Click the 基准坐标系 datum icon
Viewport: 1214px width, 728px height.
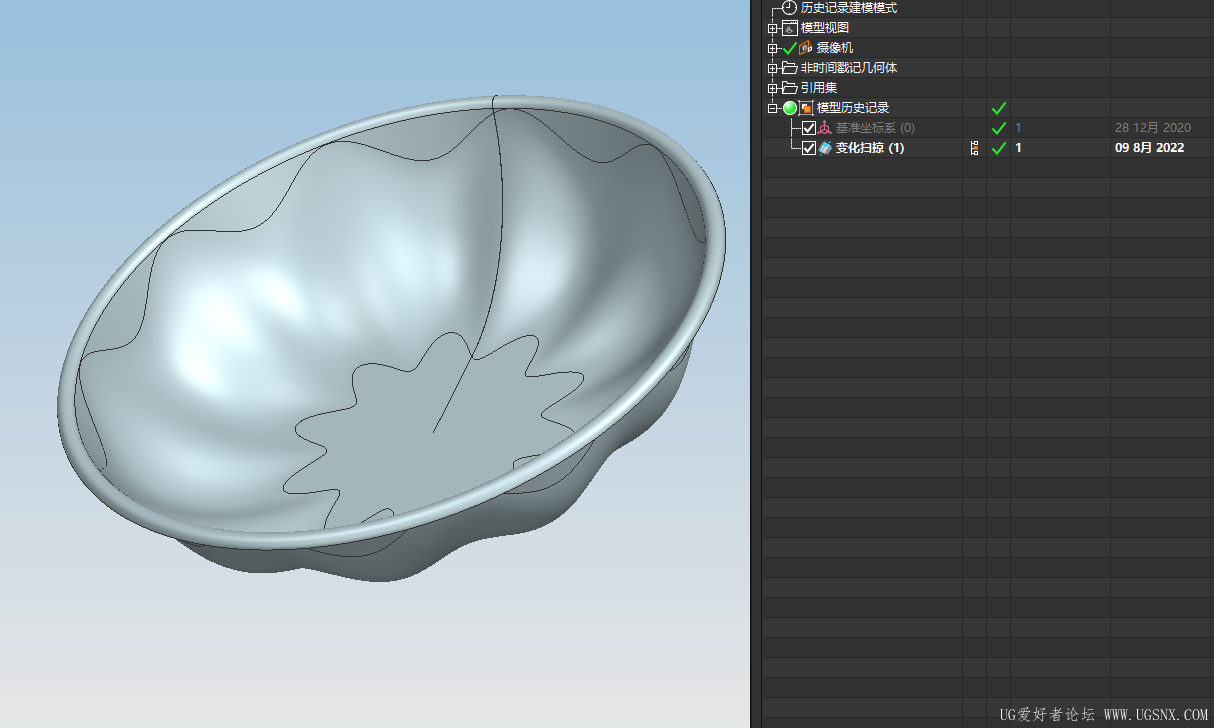(825, 128)
